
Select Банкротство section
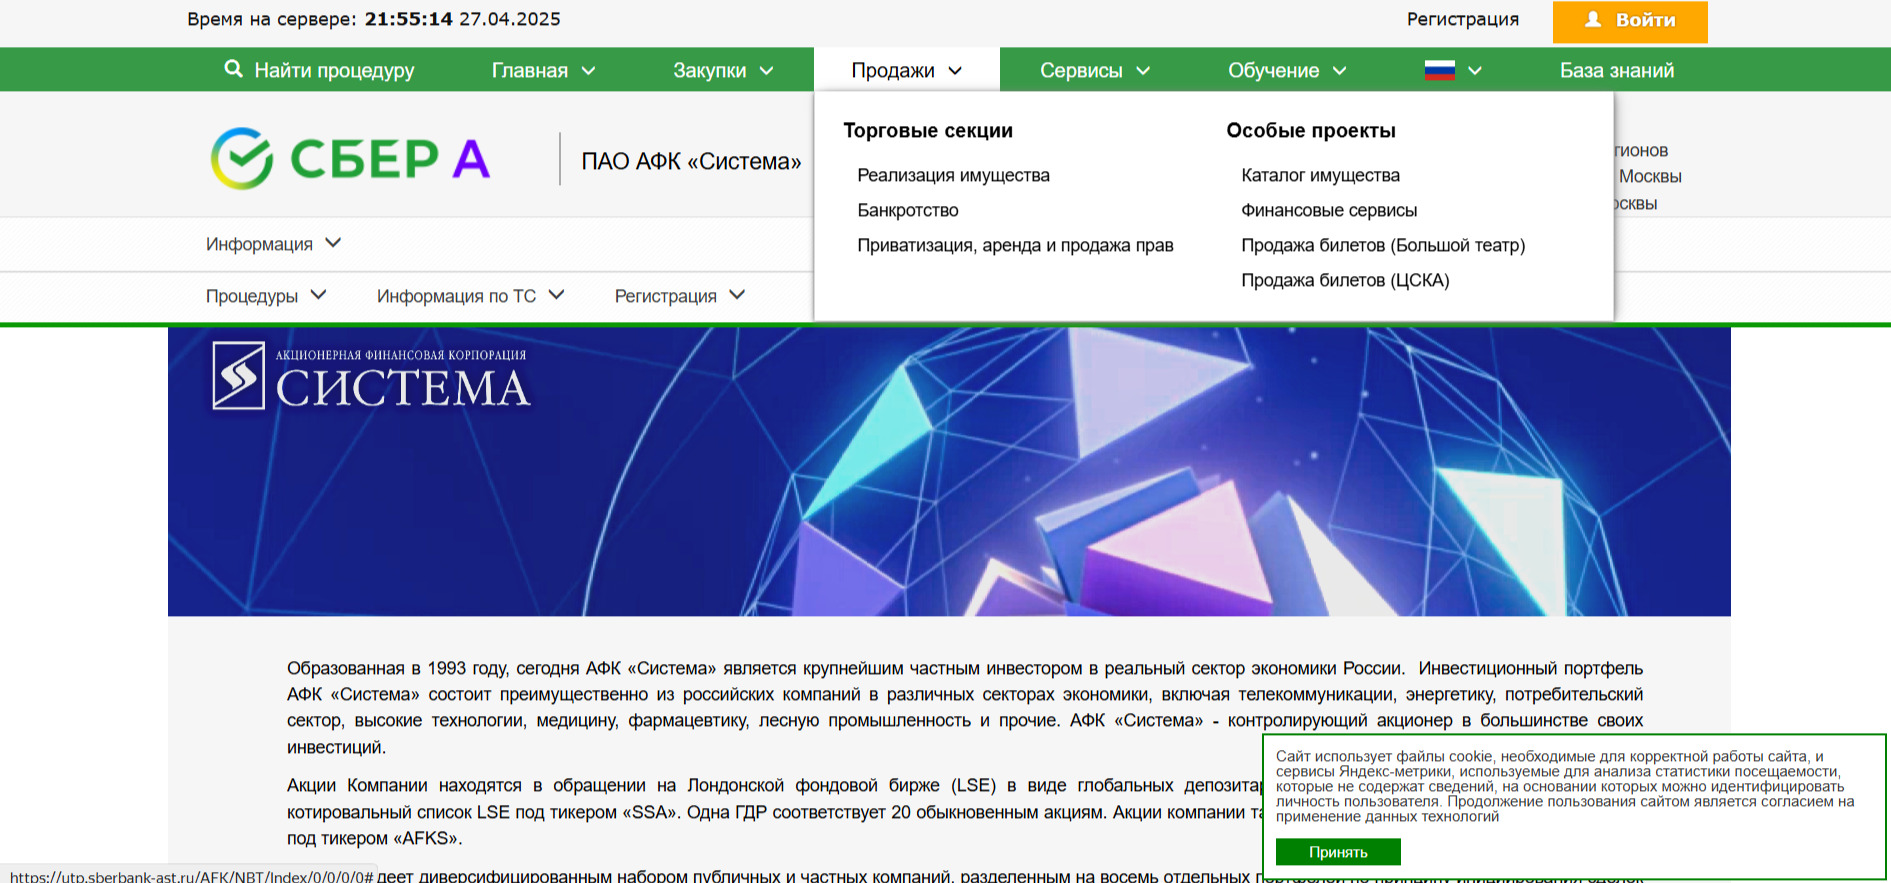click(x=907, y=210)
